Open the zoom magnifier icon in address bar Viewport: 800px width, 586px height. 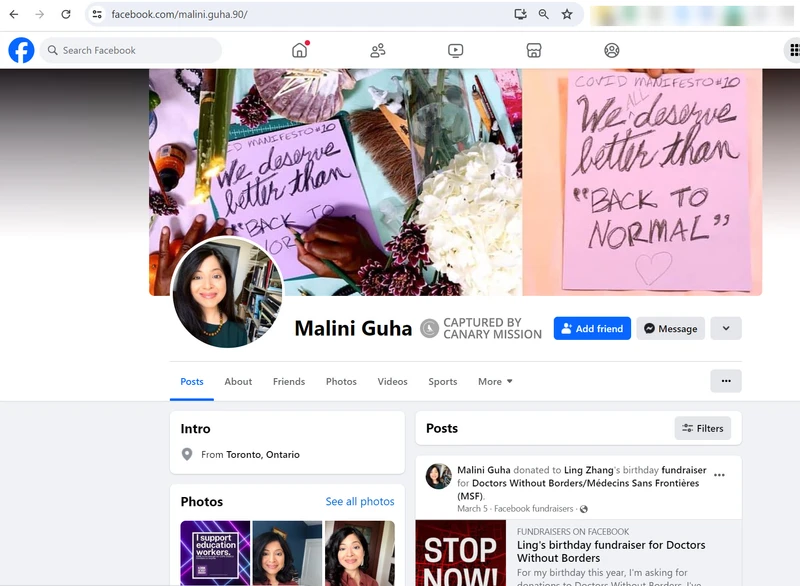tap(543, 14)
